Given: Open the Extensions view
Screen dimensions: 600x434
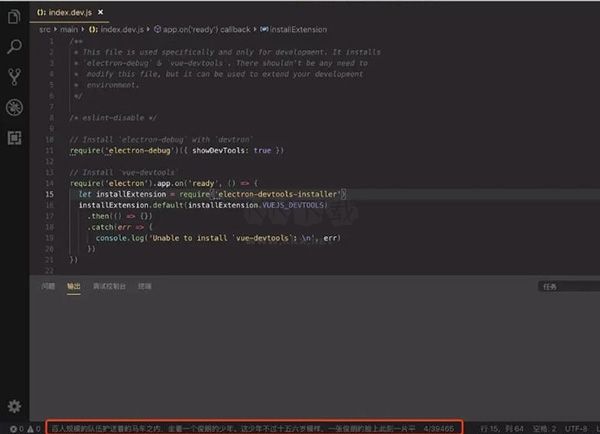Looking at the screenshot, I should 14,137.
